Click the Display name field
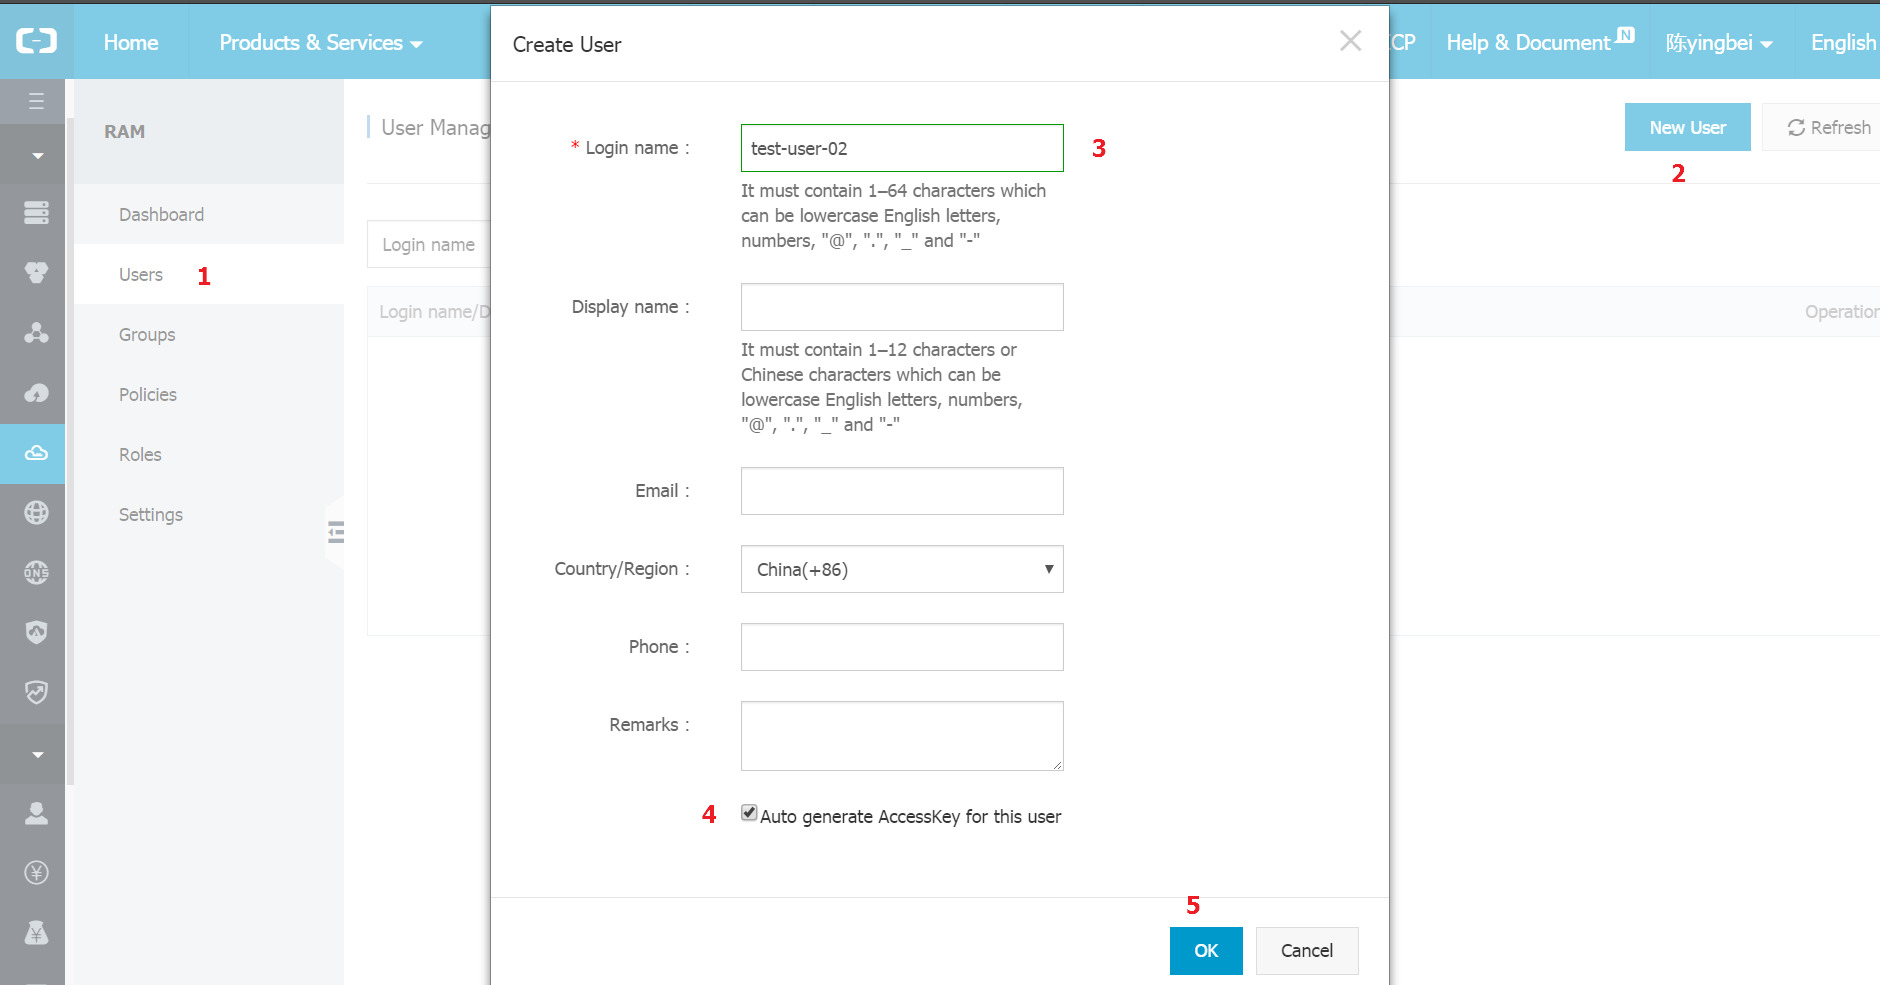 [902, 307]
